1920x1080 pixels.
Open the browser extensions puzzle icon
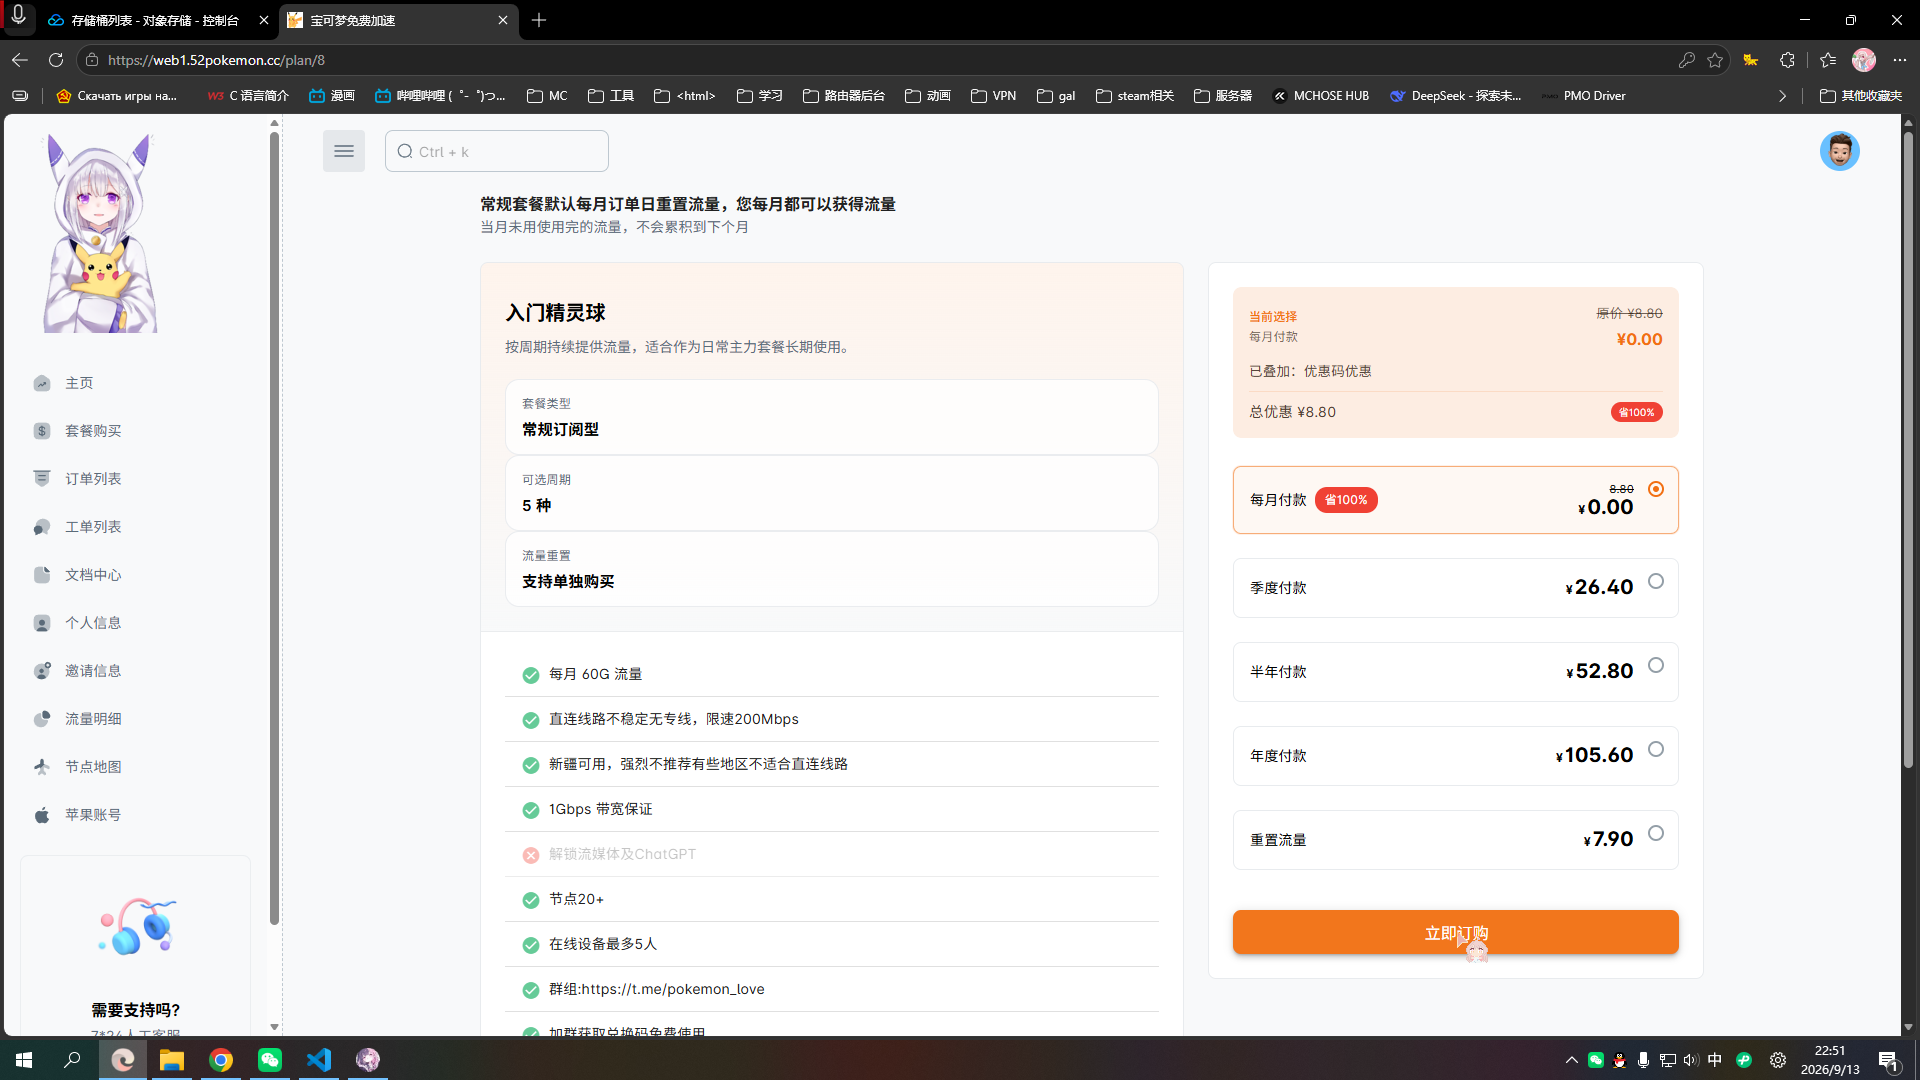click(x=1787, y=60)
